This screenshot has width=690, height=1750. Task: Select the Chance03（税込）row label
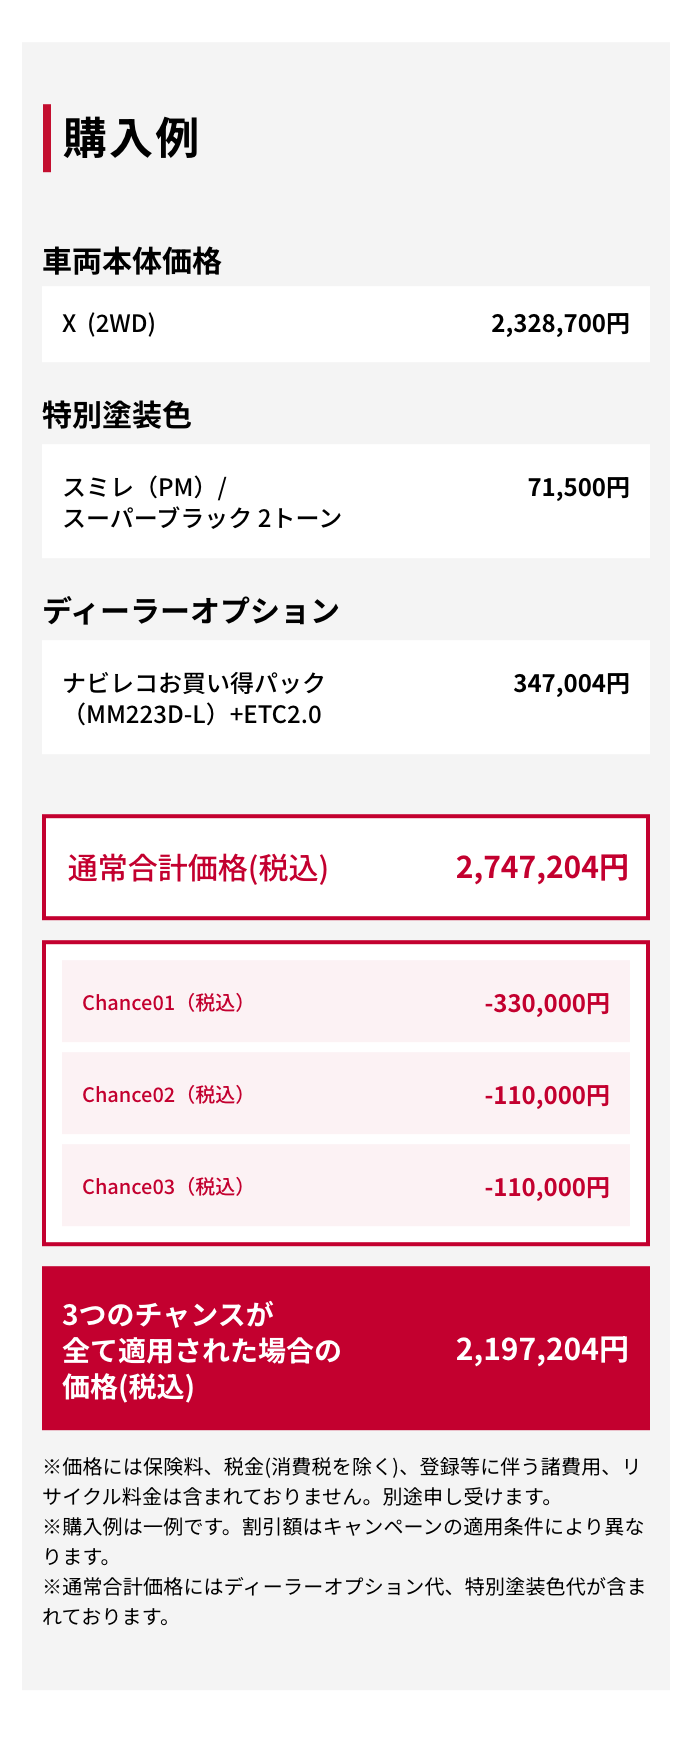coord(164,1187)
